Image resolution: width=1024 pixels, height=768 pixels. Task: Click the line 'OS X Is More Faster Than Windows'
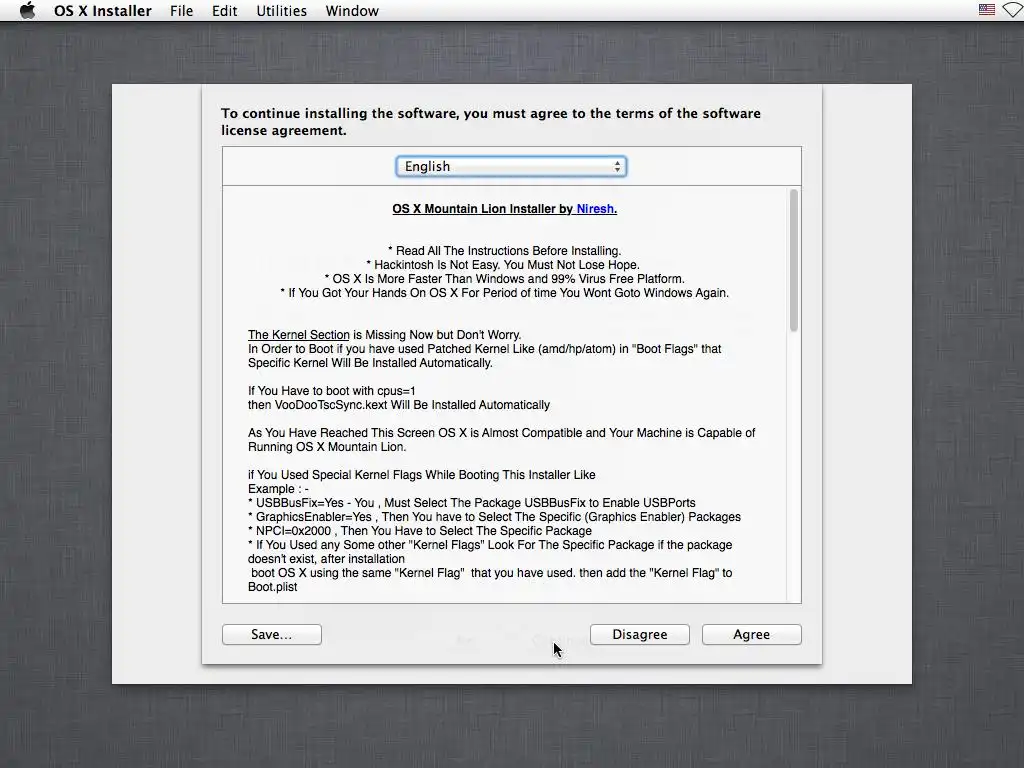point(504,279)
